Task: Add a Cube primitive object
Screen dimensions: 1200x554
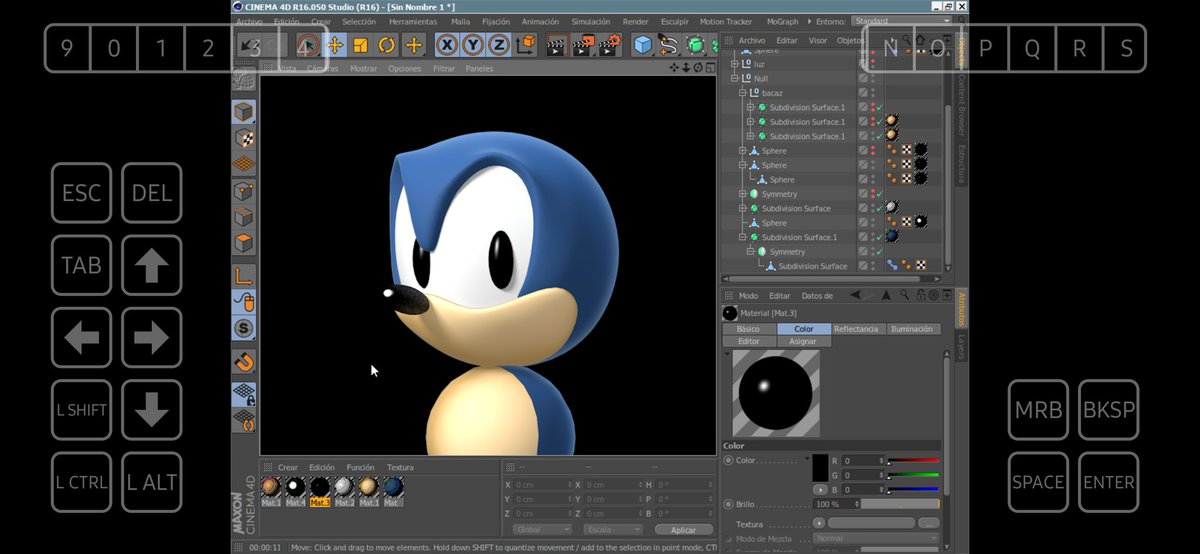Action: (643, 44)
